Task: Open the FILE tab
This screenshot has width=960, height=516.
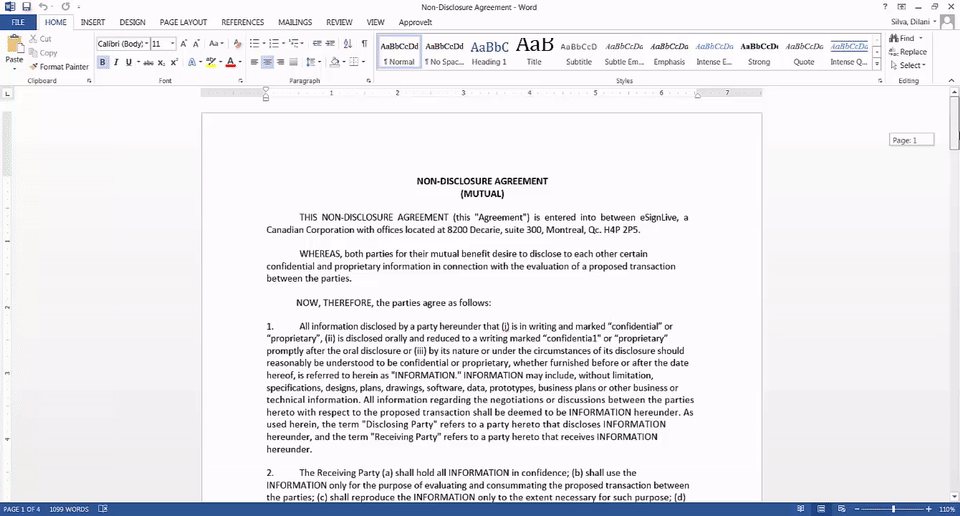Action: click(18, 22)
